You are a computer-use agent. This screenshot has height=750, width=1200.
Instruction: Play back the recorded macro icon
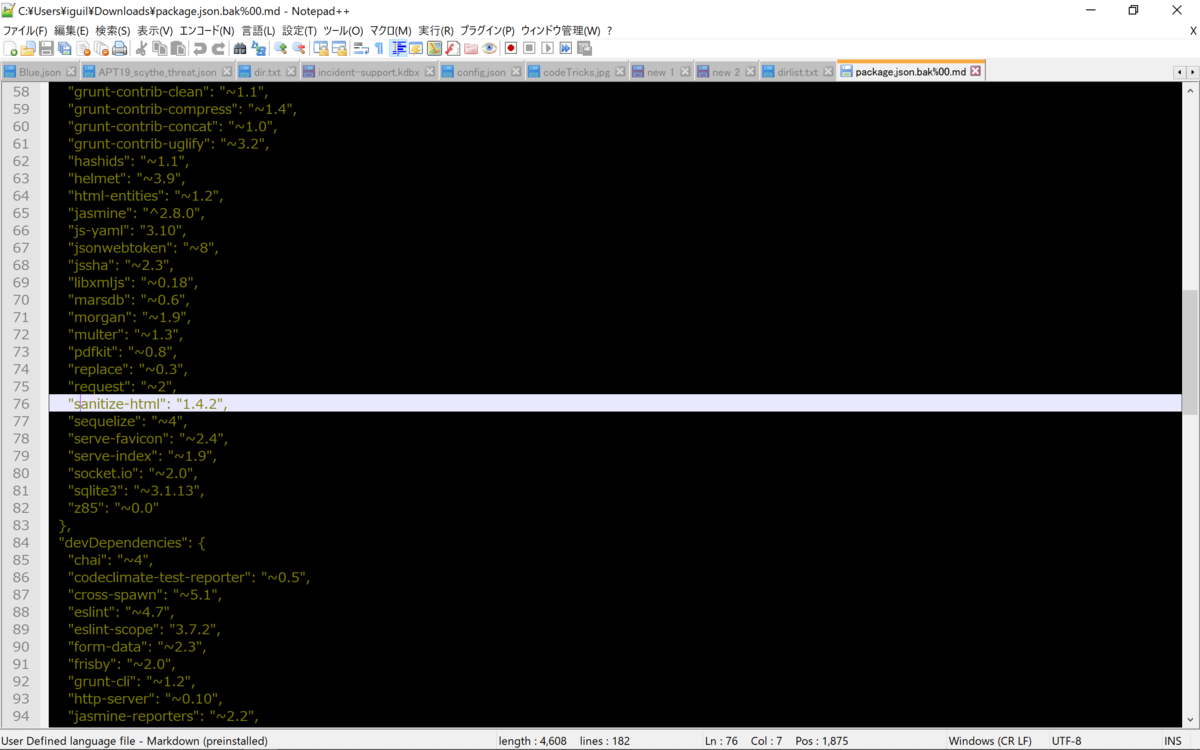pyautogui.click(x=547, y=48)
